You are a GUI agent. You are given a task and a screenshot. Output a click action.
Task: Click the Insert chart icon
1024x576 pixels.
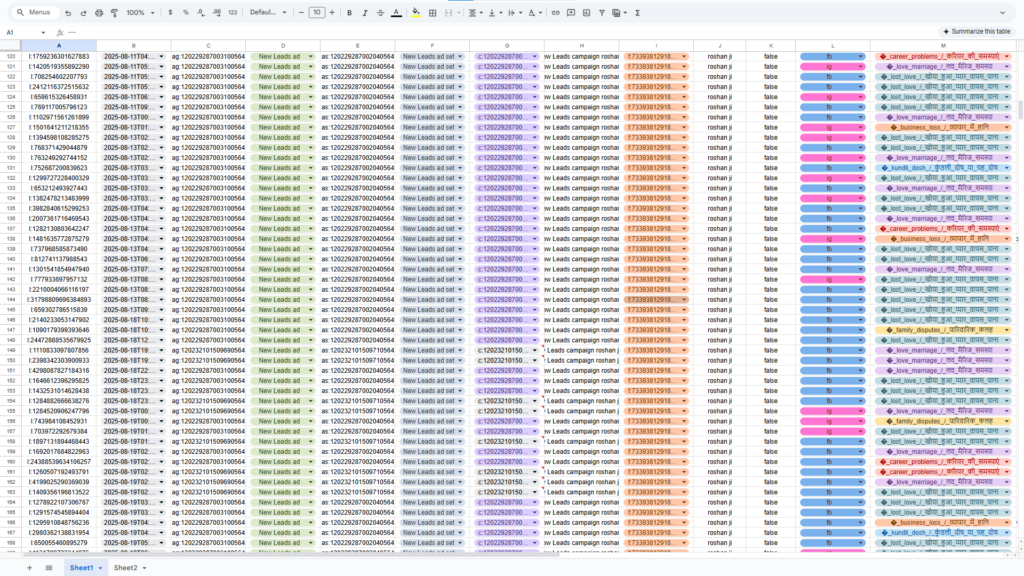(586, 13)
